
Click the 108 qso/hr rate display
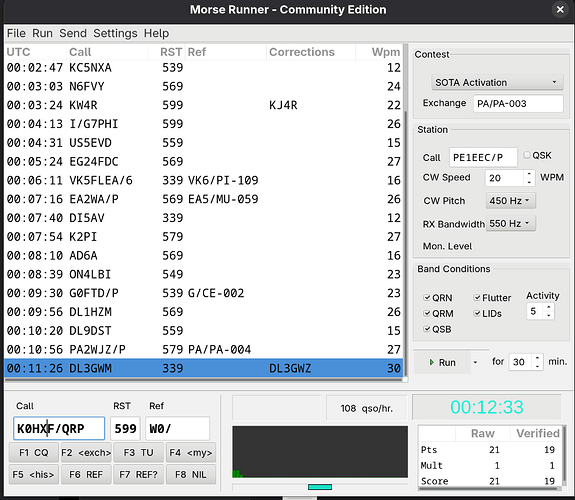(367, 408)
